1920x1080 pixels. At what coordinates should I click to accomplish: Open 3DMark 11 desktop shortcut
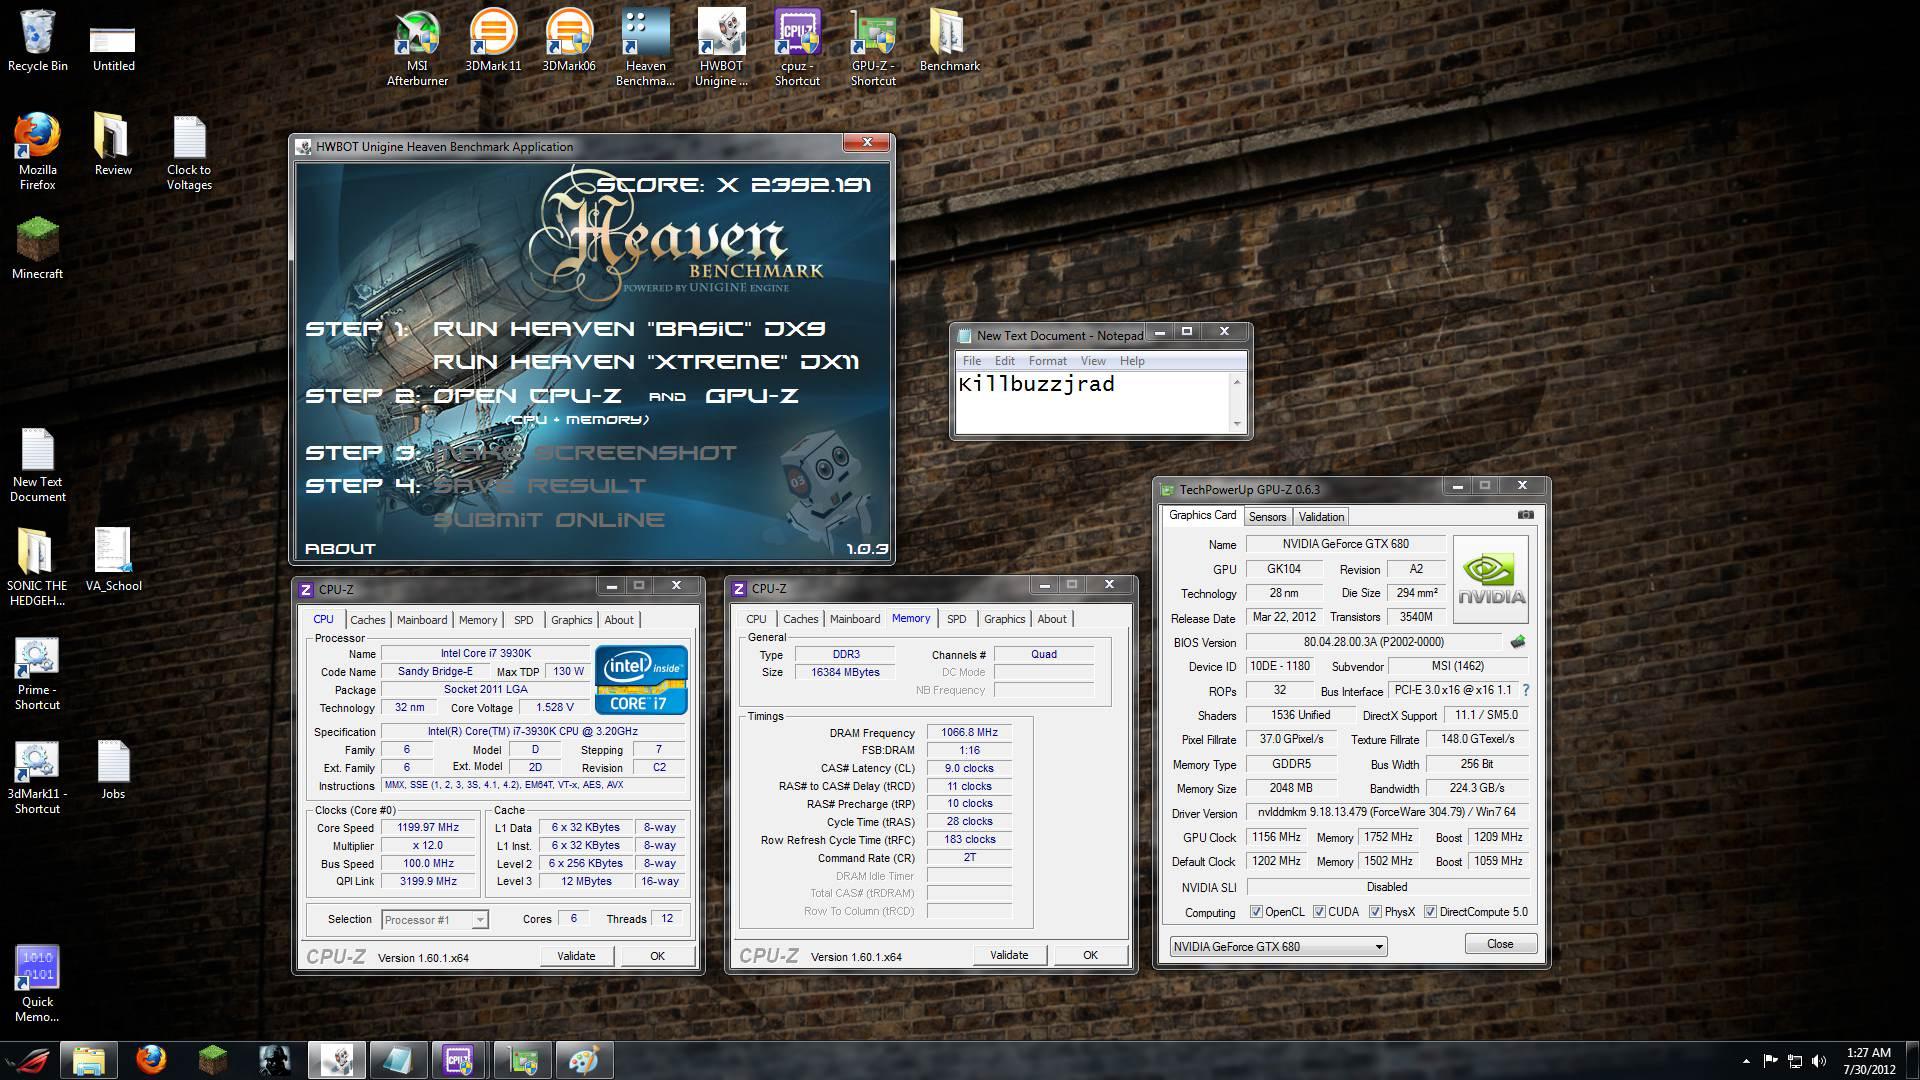493,41
